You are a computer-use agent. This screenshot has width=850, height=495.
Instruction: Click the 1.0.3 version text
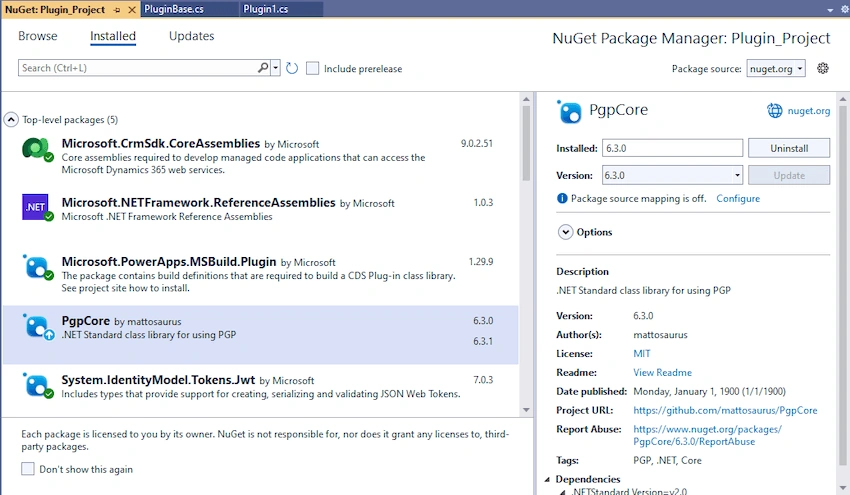coord(483,202)
